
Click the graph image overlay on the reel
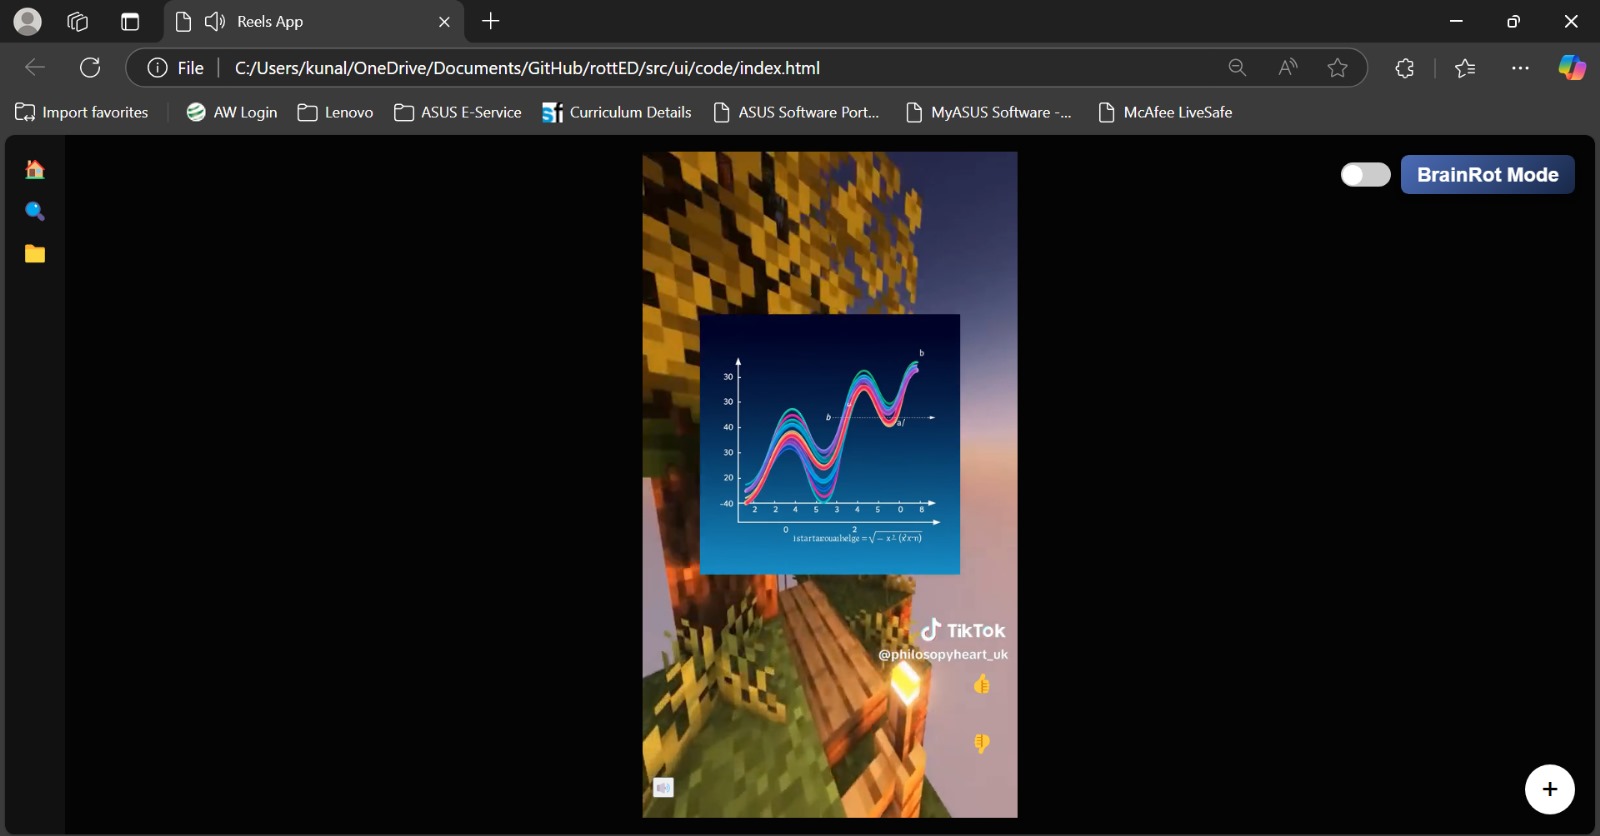(829, 444)
